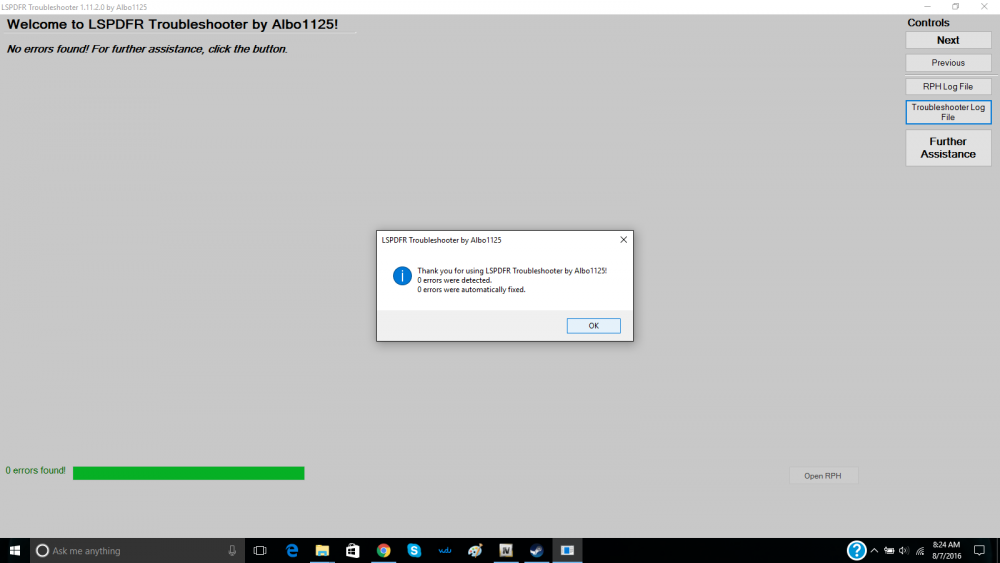Open Steam from the taskbar

(x=536, y=550)
